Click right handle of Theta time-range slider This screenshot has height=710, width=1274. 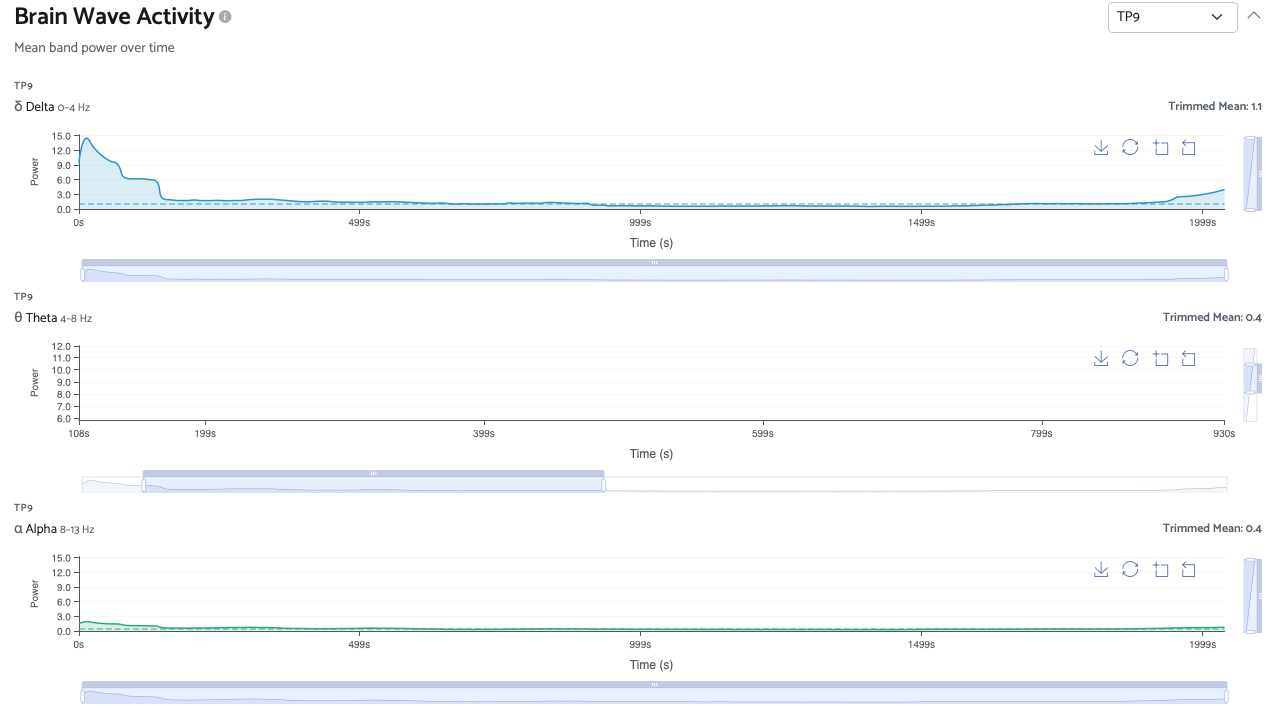click(x=603, y=485)
